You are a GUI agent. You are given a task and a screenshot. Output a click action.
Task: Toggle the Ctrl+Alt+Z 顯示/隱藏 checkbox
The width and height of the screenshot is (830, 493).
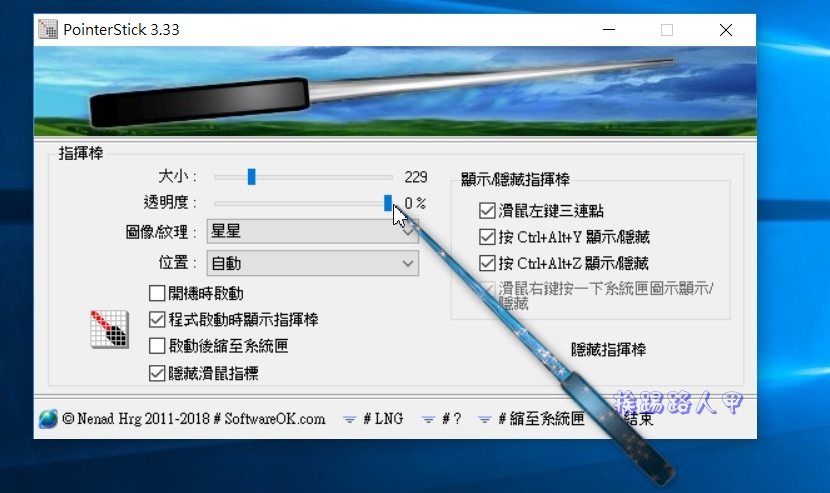tap(487, 263)
